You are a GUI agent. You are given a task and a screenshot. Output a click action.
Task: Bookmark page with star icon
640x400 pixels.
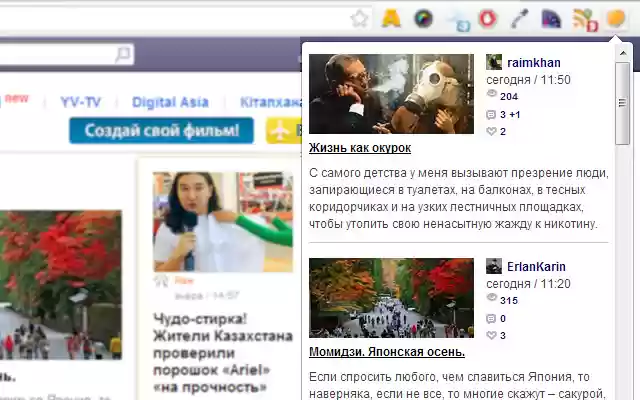point(359,19)
